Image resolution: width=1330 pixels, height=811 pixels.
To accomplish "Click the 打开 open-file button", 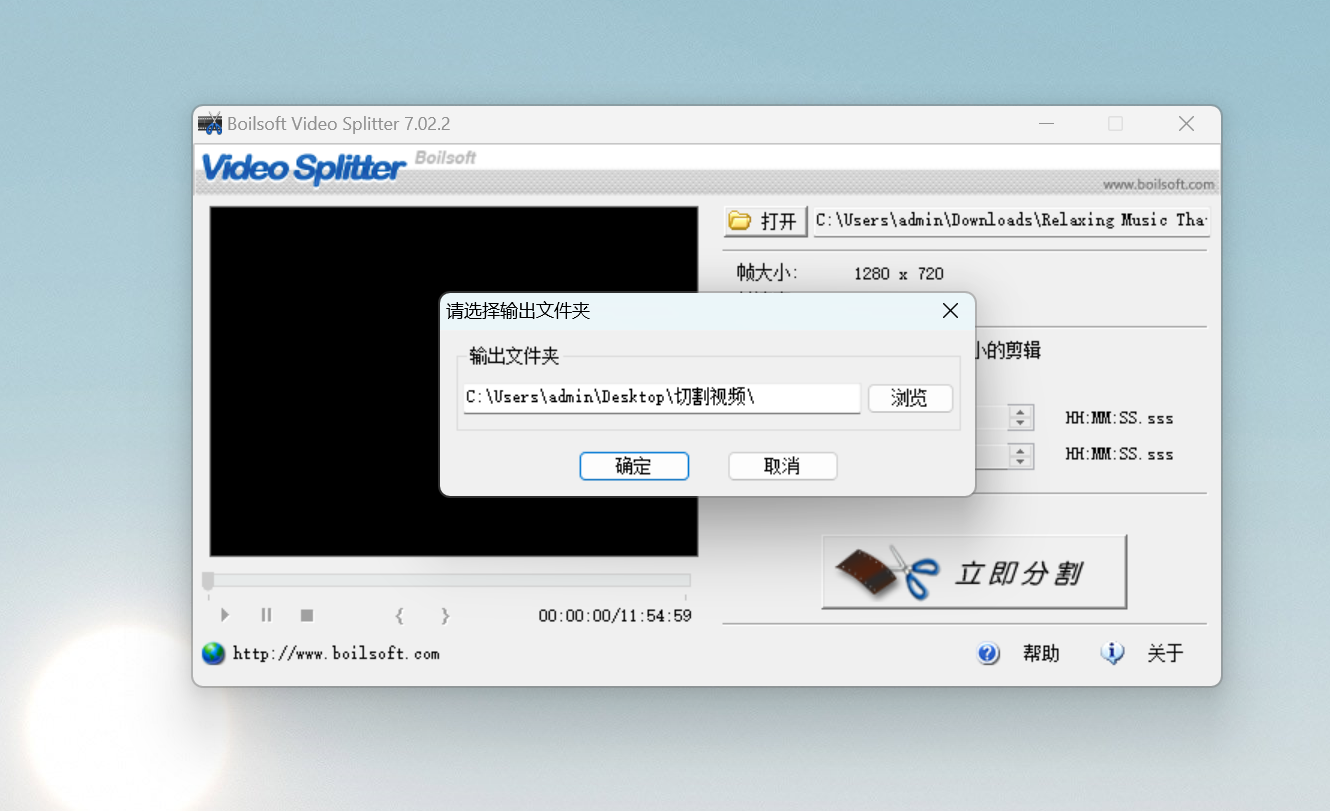I will (x=765, y=221).
